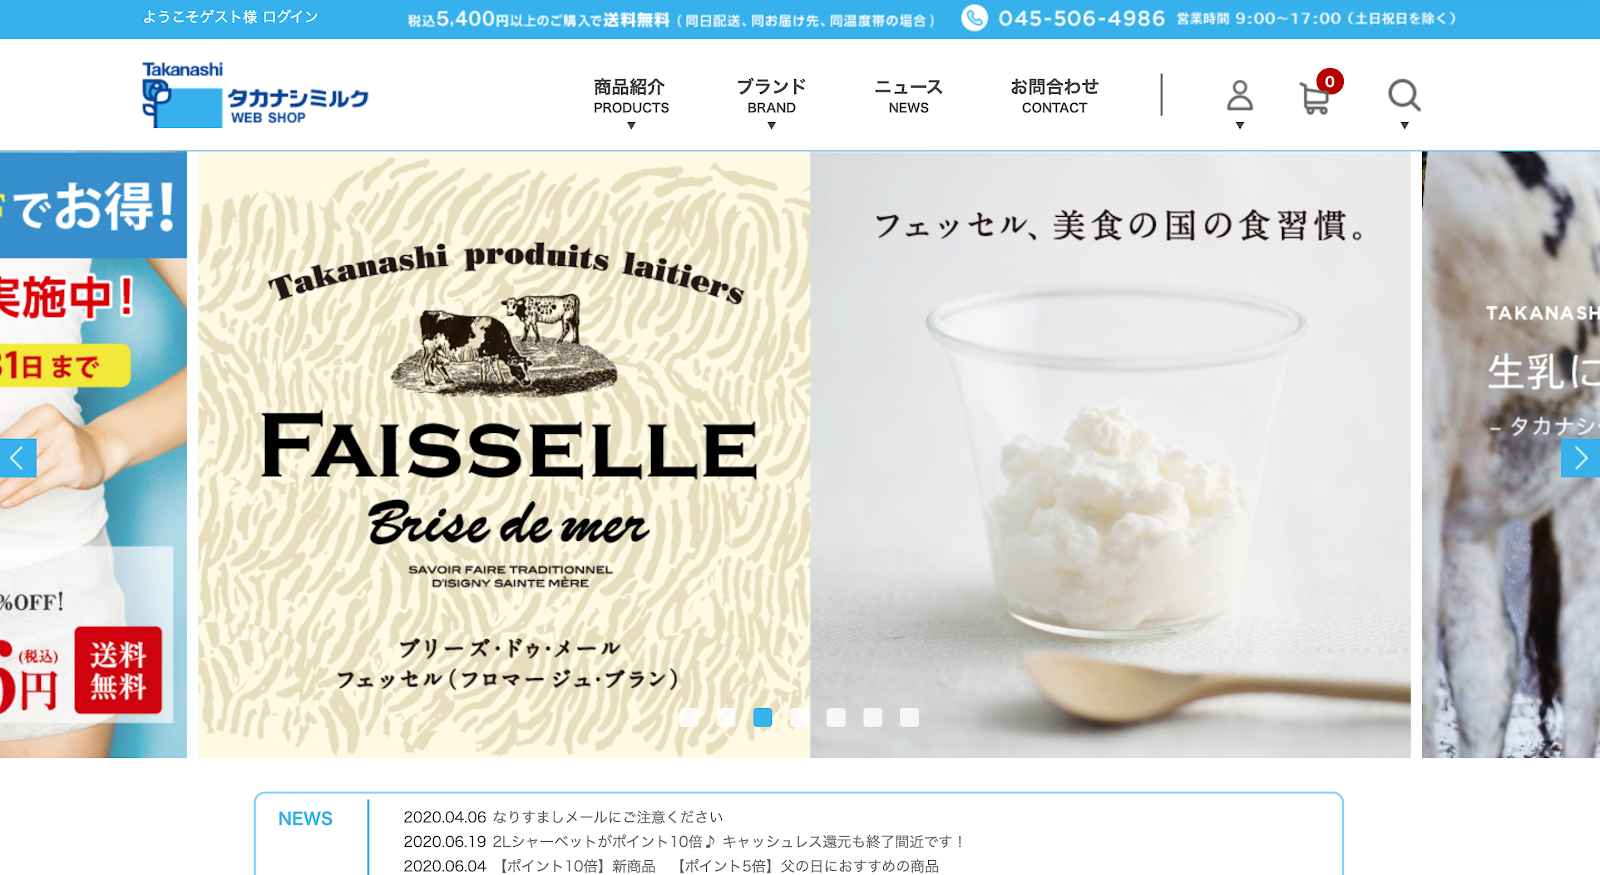Open the user account icon
Image resolution: width=1600 pixels, height=875 pixels.
click(1240, 96)
